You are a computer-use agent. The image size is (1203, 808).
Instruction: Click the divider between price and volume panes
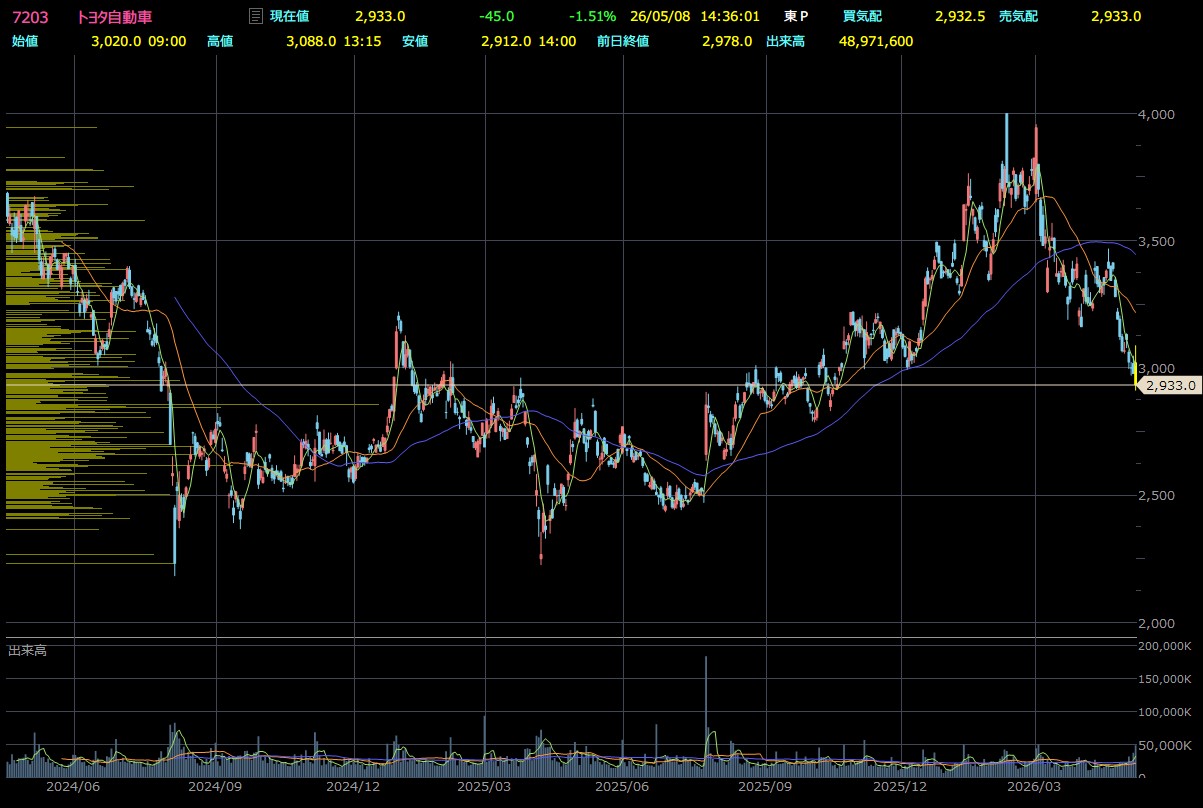(570, 638)
